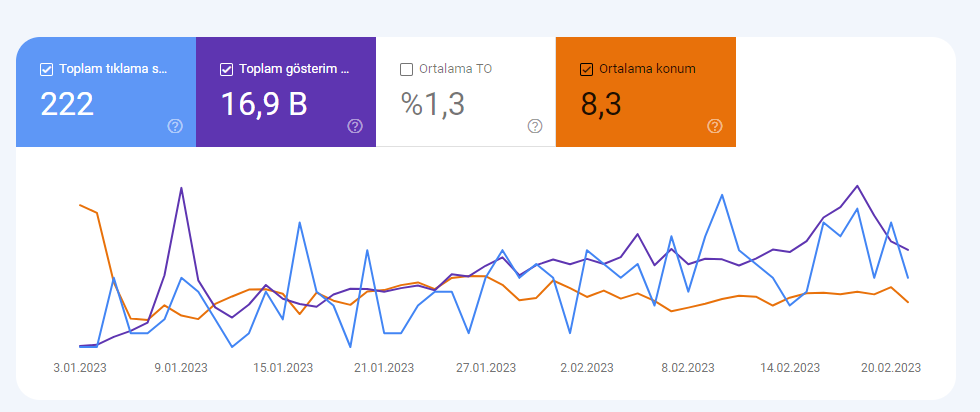The height and width of the screenshot is (412, 980).
Task: Click the orange line start at 3.01.2023
Action: point(80,204)
